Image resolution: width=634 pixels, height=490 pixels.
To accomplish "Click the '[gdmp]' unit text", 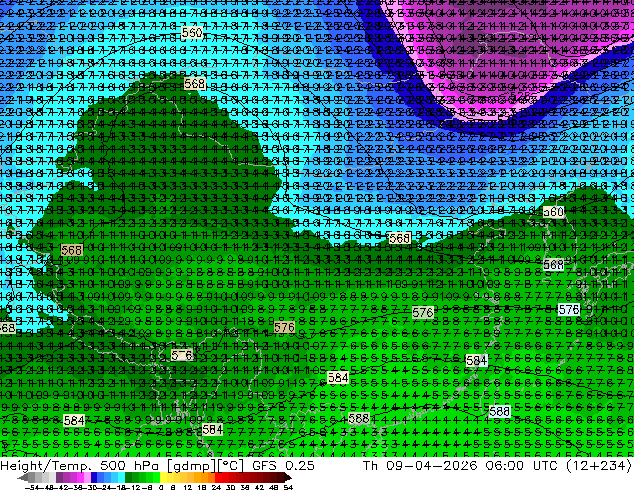I will (x=192, y=466).
